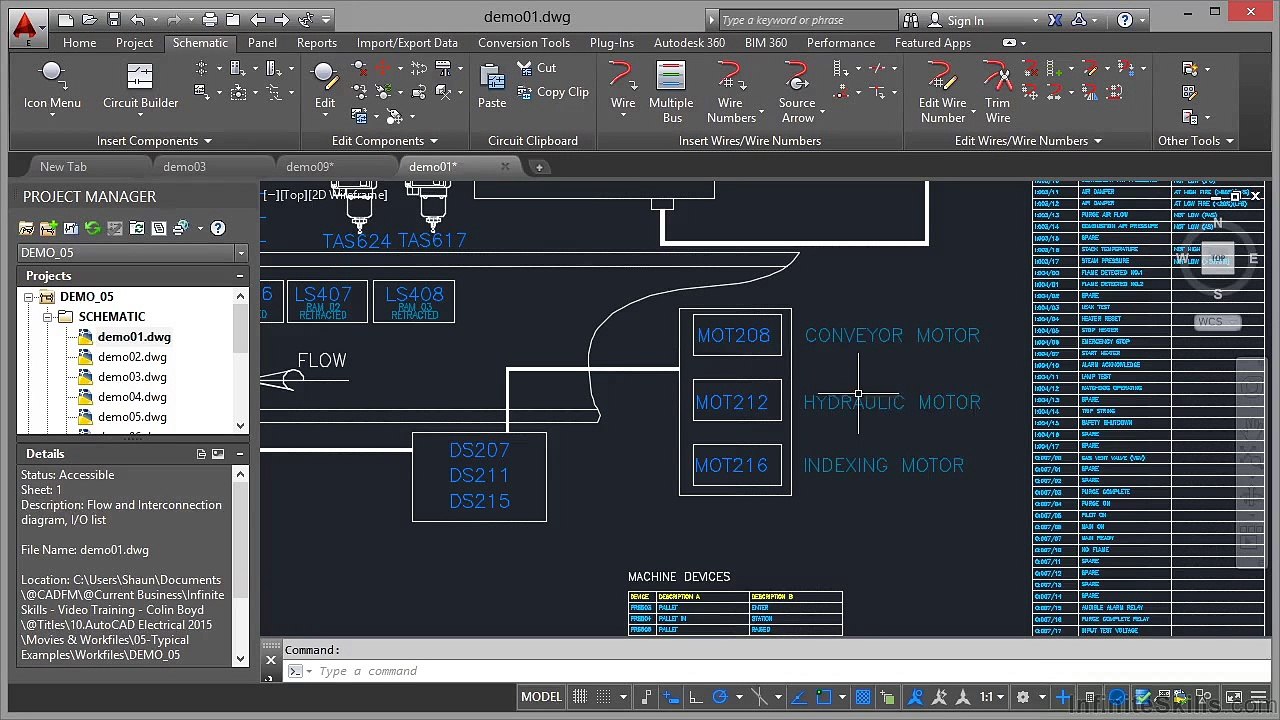Open the Icon Menu tool
Viewport: 1280px width, 720px height.
click(52, 86)
